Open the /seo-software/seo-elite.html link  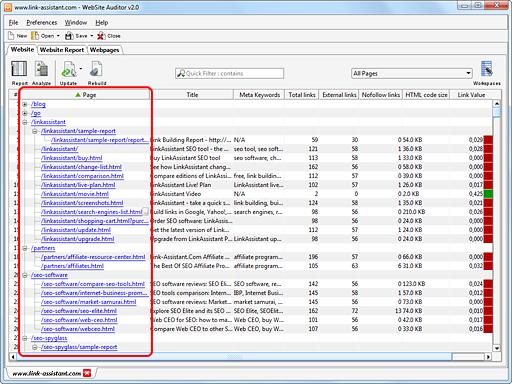tap(79, 311)
